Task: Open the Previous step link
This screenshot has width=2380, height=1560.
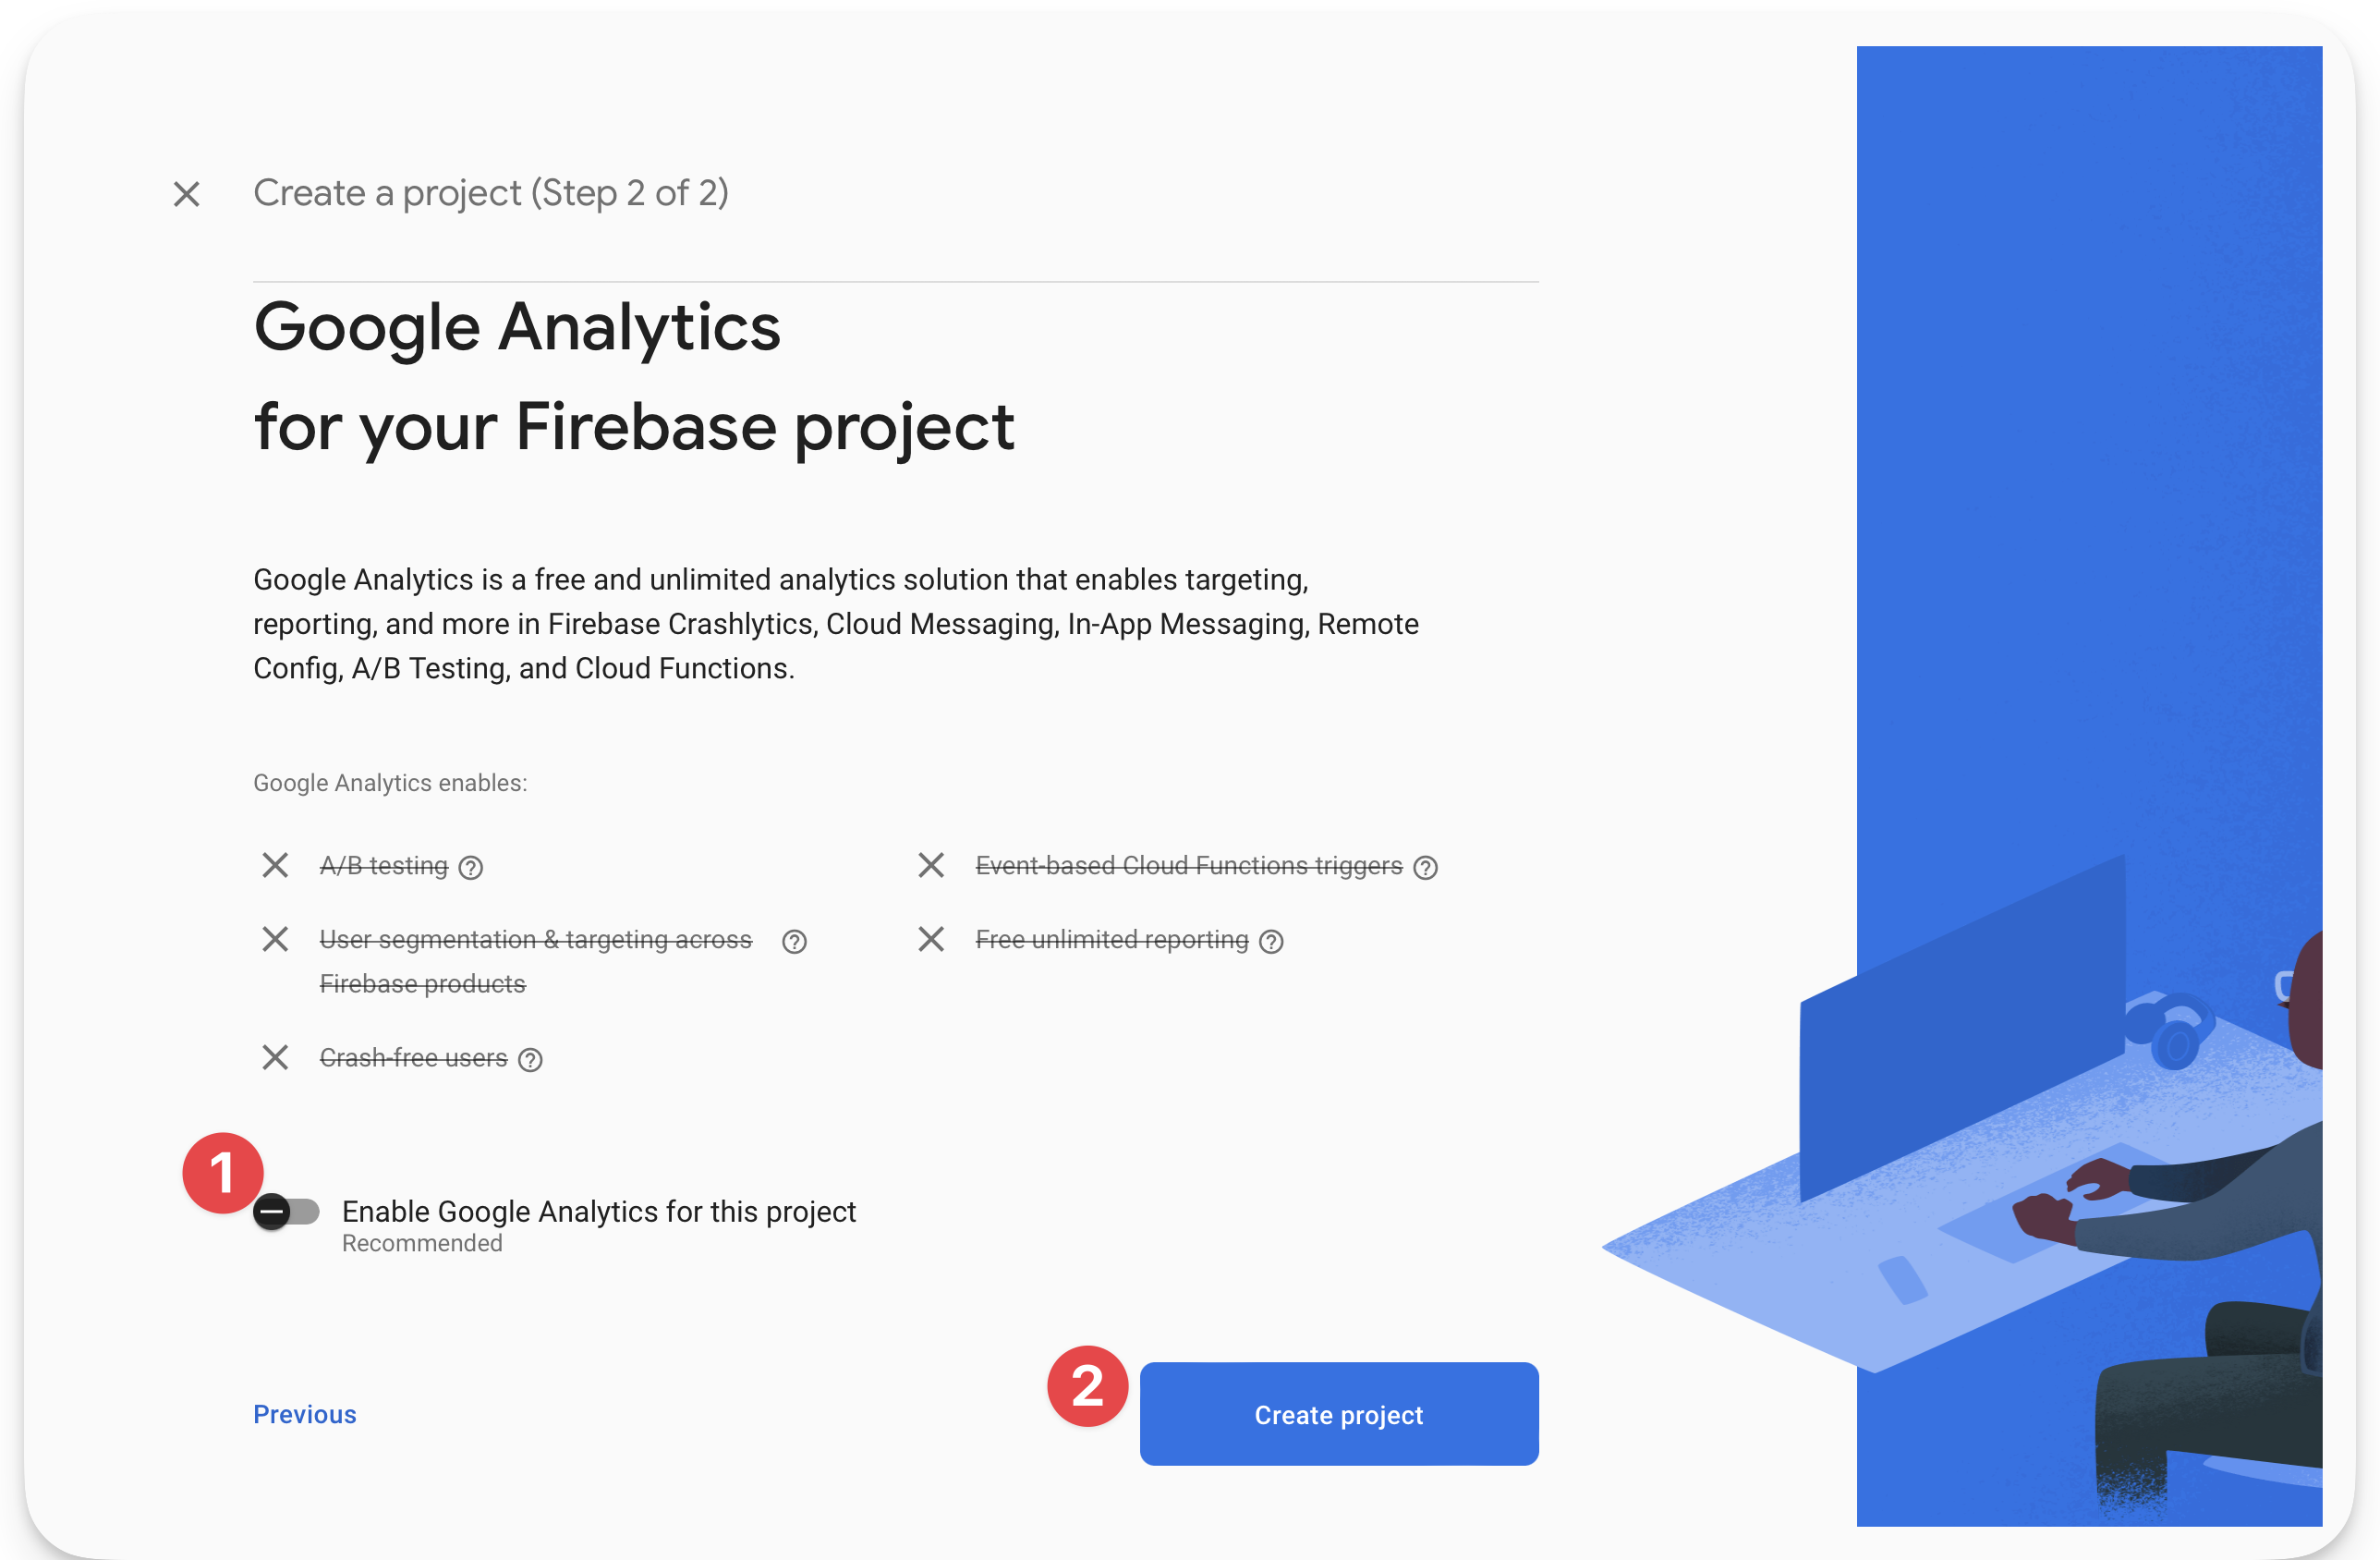Action: (304, 1414)
